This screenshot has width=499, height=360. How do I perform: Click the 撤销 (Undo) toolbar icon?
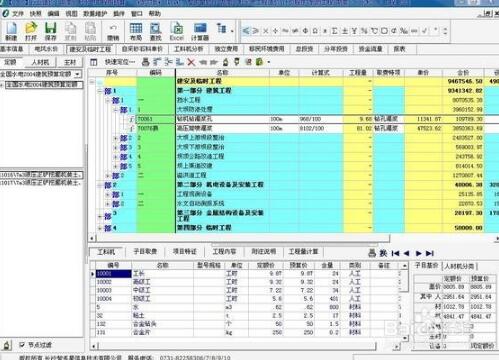pos(113,31)
